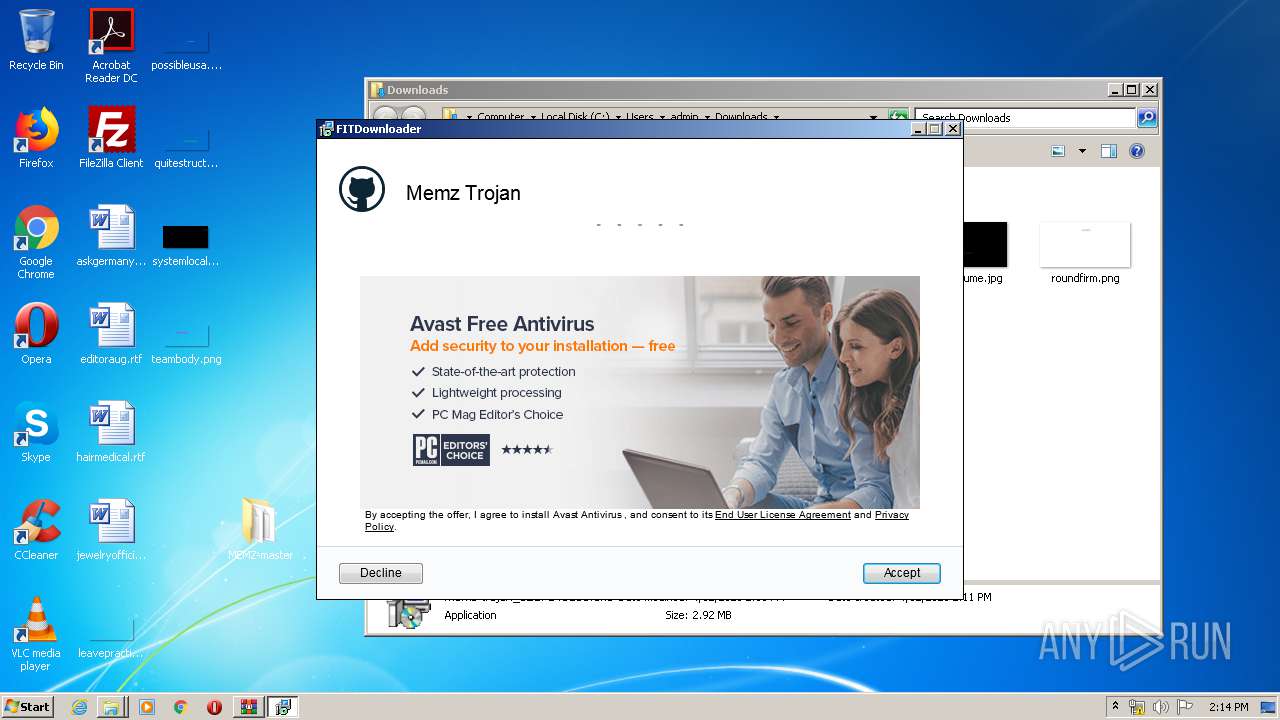Select roundfirm.png in the Downloads window
Image resolution: width=1280 pixels, height=720 pixels.
click(x=1085, y=253)
